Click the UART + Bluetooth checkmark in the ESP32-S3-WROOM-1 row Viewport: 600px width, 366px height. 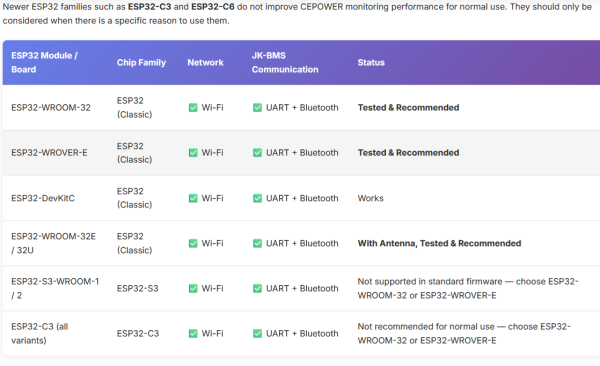(257, 288)
